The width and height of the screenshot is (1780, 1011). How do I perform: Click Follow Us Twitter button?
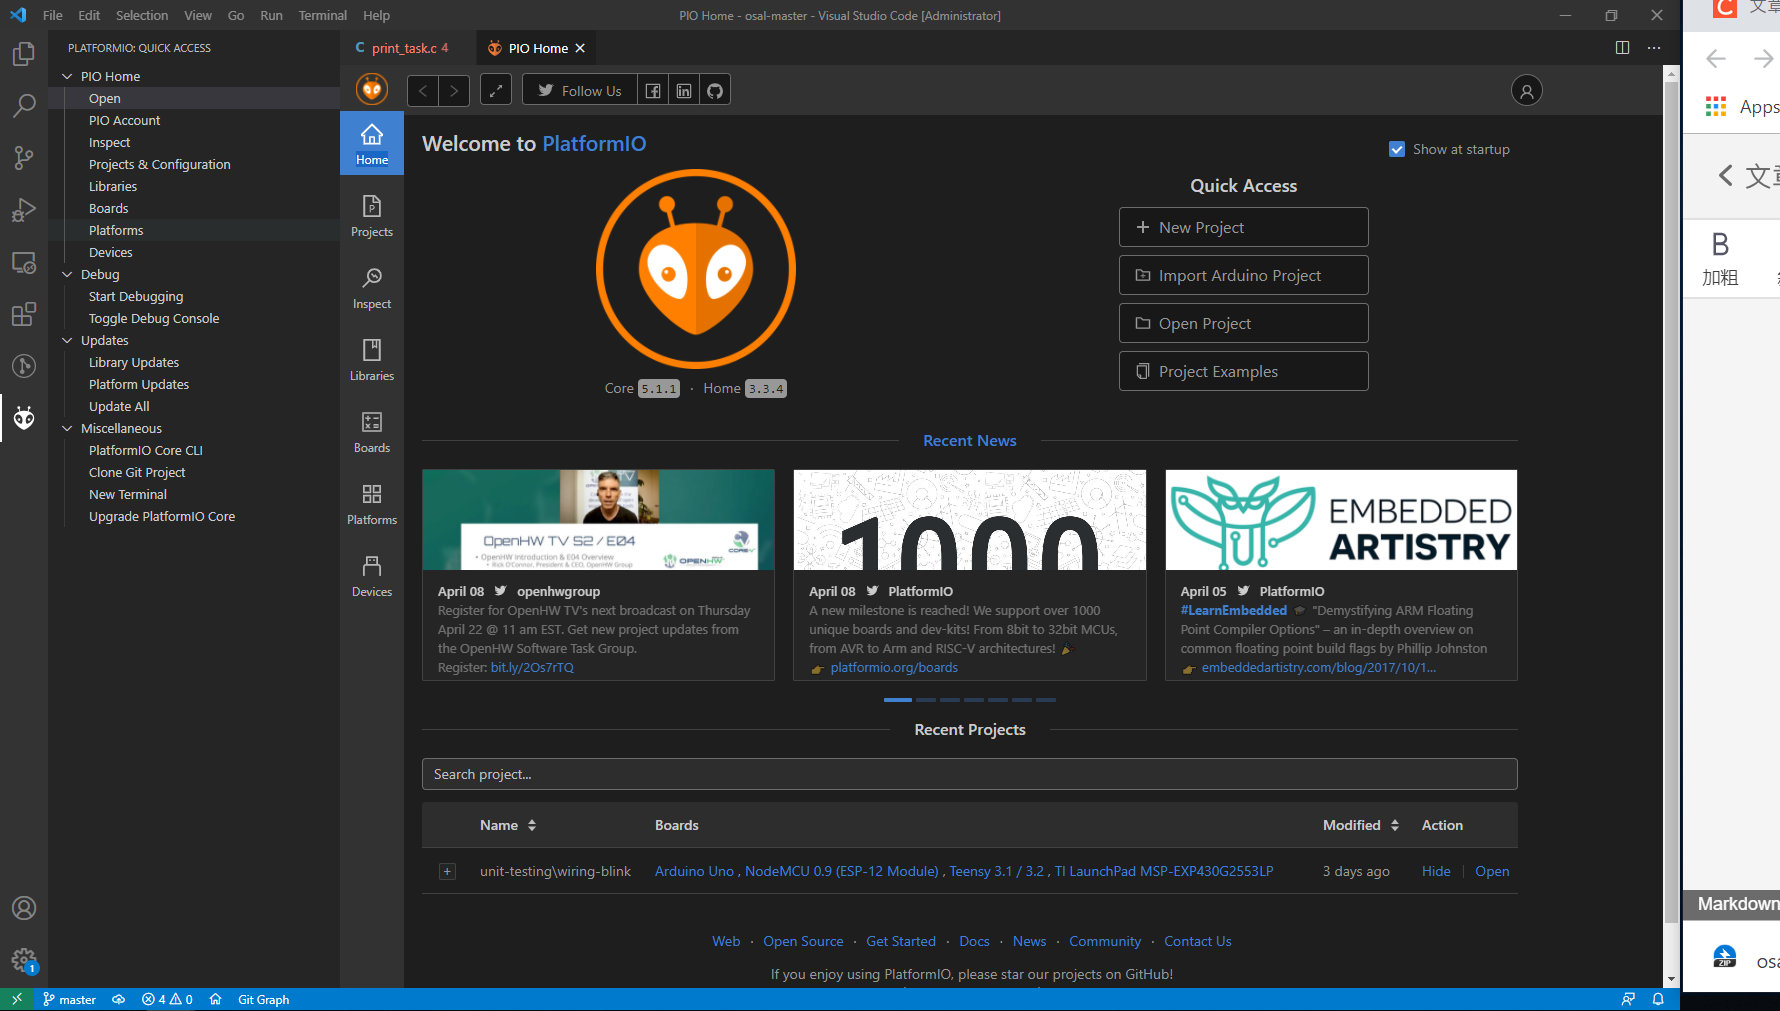point(580,91)
